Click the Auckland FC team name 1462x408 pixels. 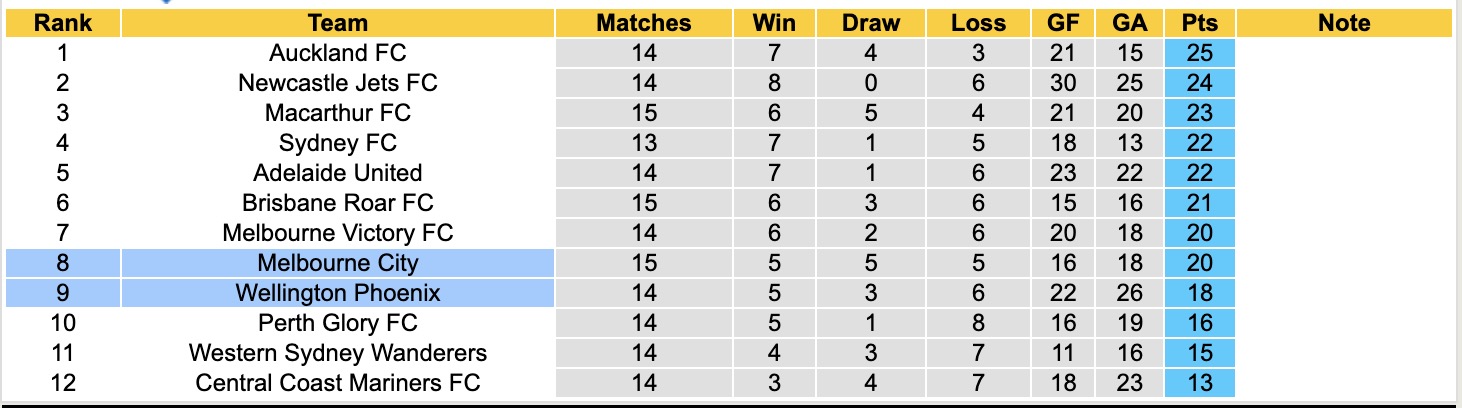337,53
